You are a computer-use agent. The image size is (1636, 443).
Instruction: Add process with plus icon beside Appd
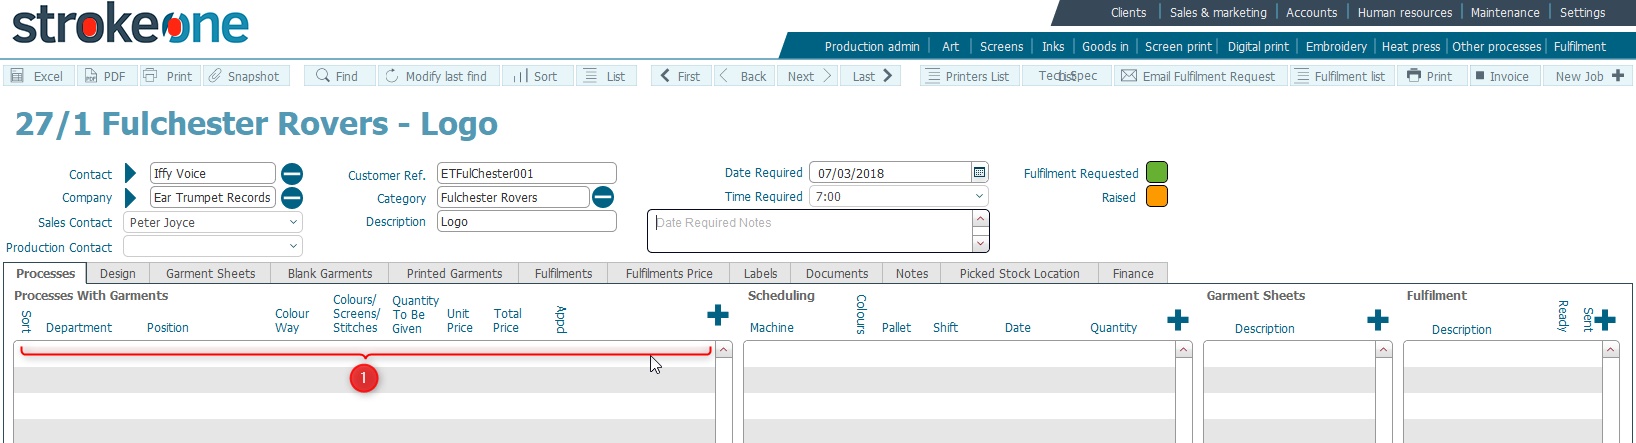pyautogui.click(x=717, y=316)
